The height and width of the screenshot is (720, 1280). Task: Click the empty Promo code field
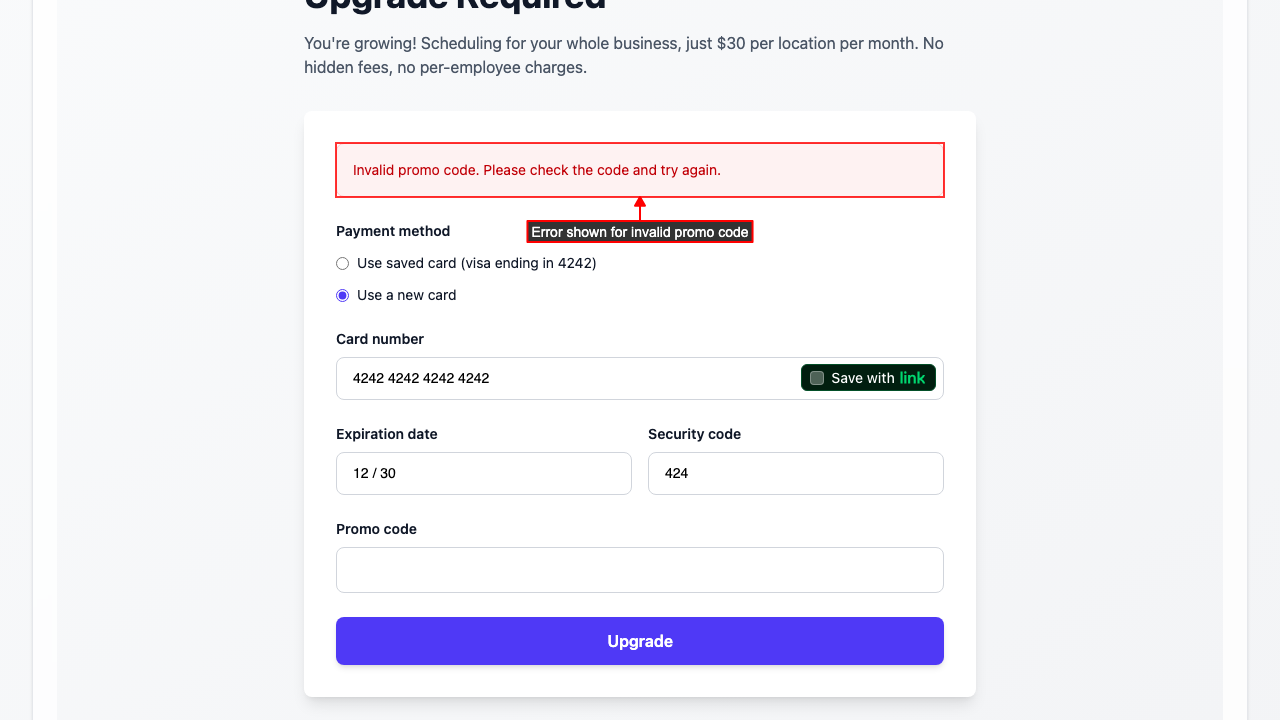[639, 570]
